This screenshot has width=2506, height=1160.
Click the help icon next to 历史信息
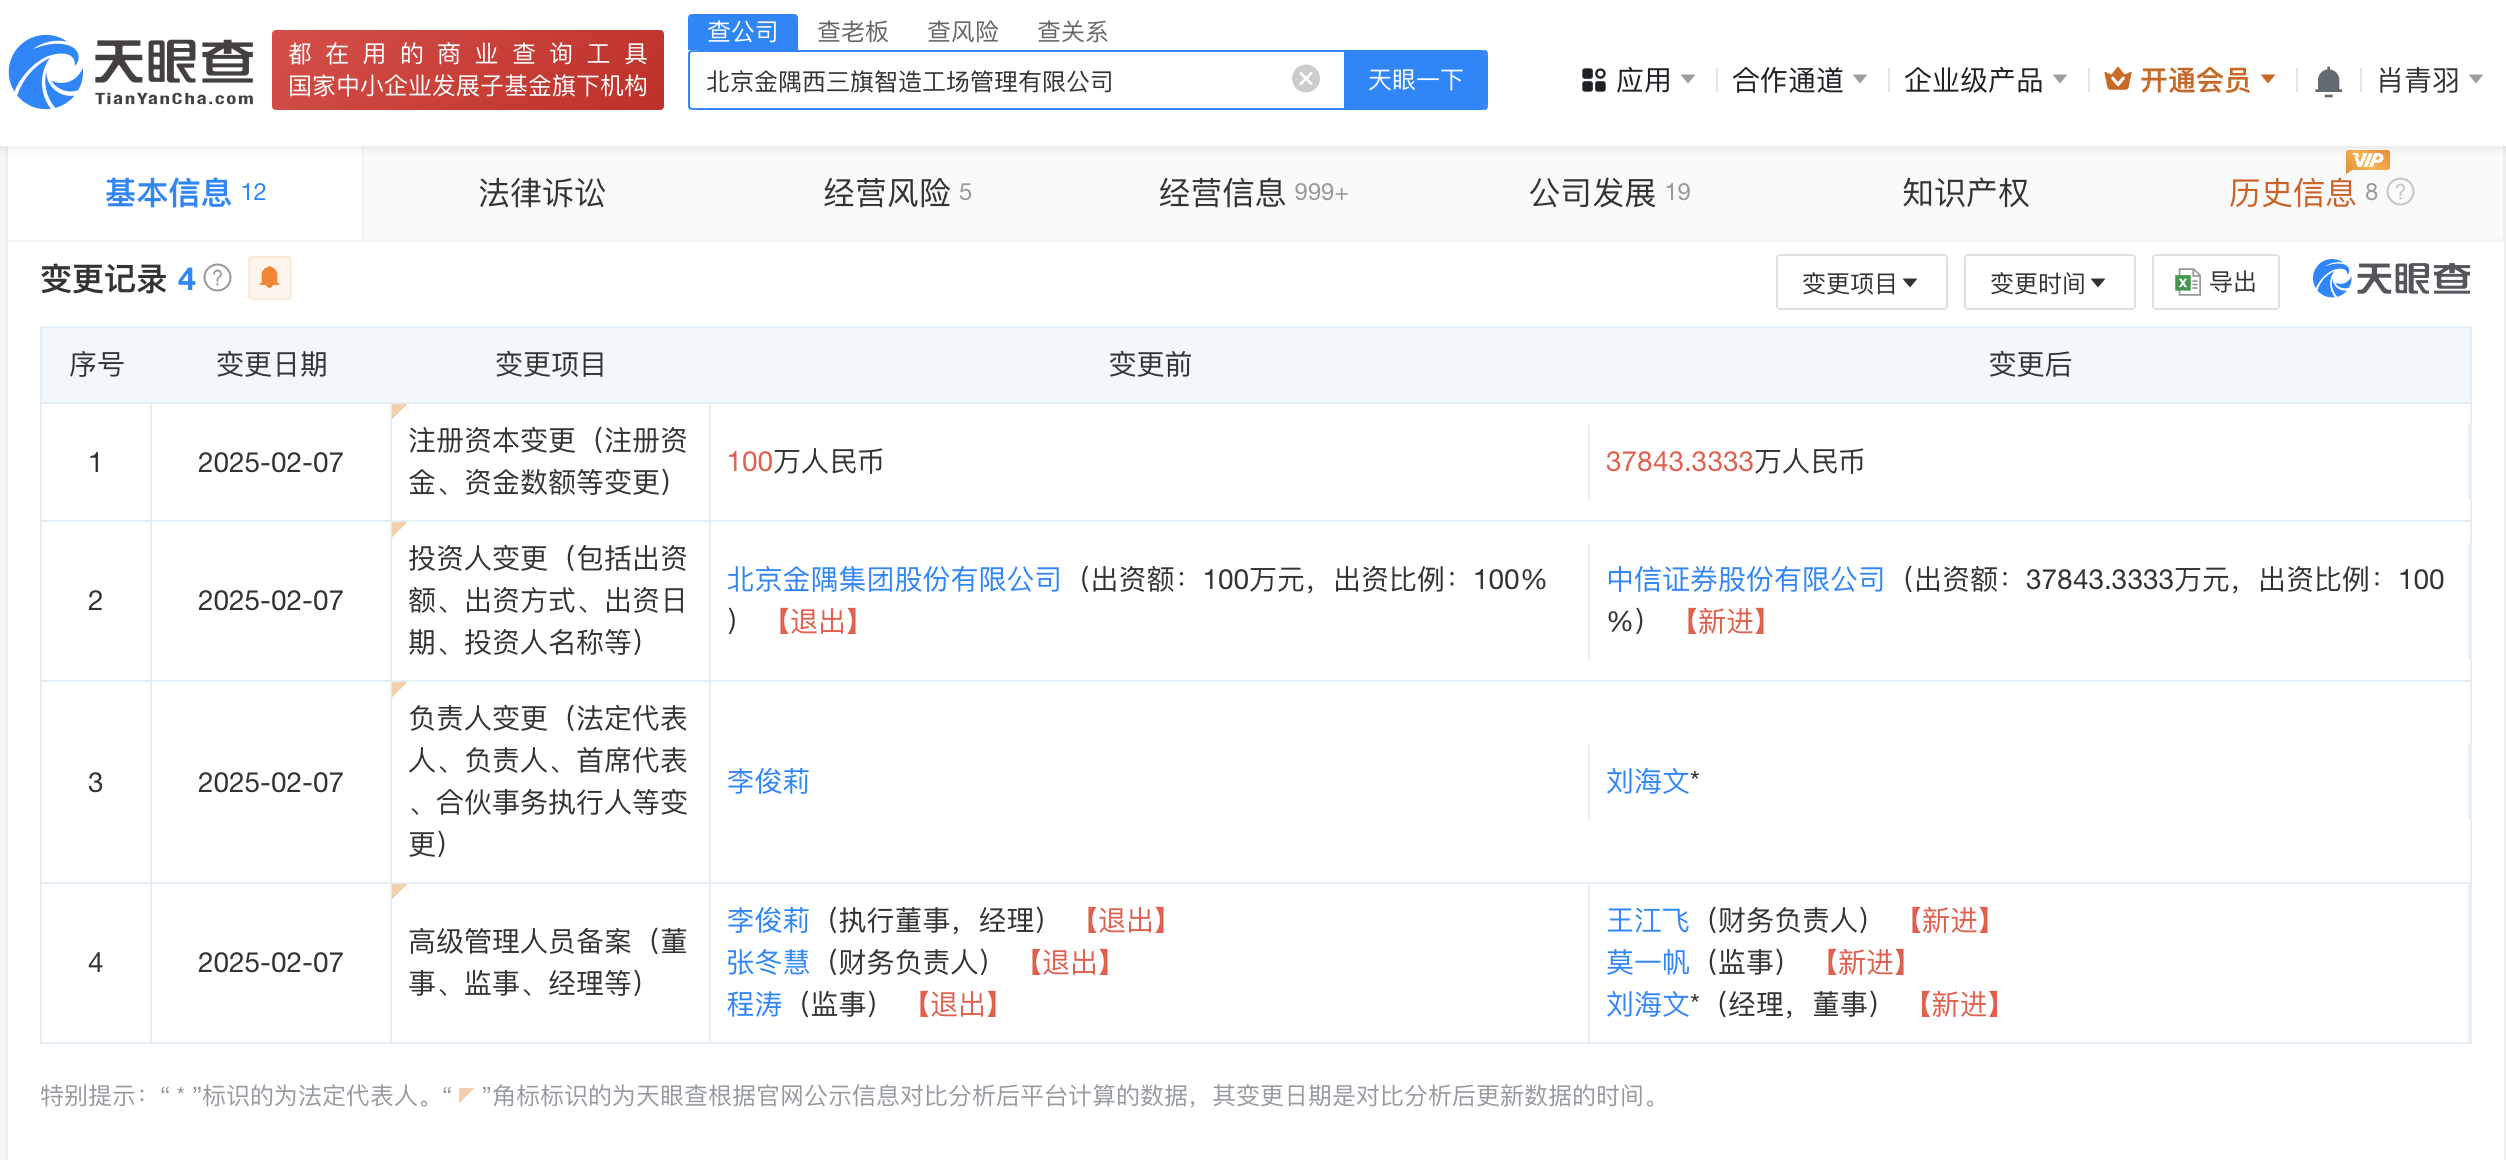(2400, 192)
